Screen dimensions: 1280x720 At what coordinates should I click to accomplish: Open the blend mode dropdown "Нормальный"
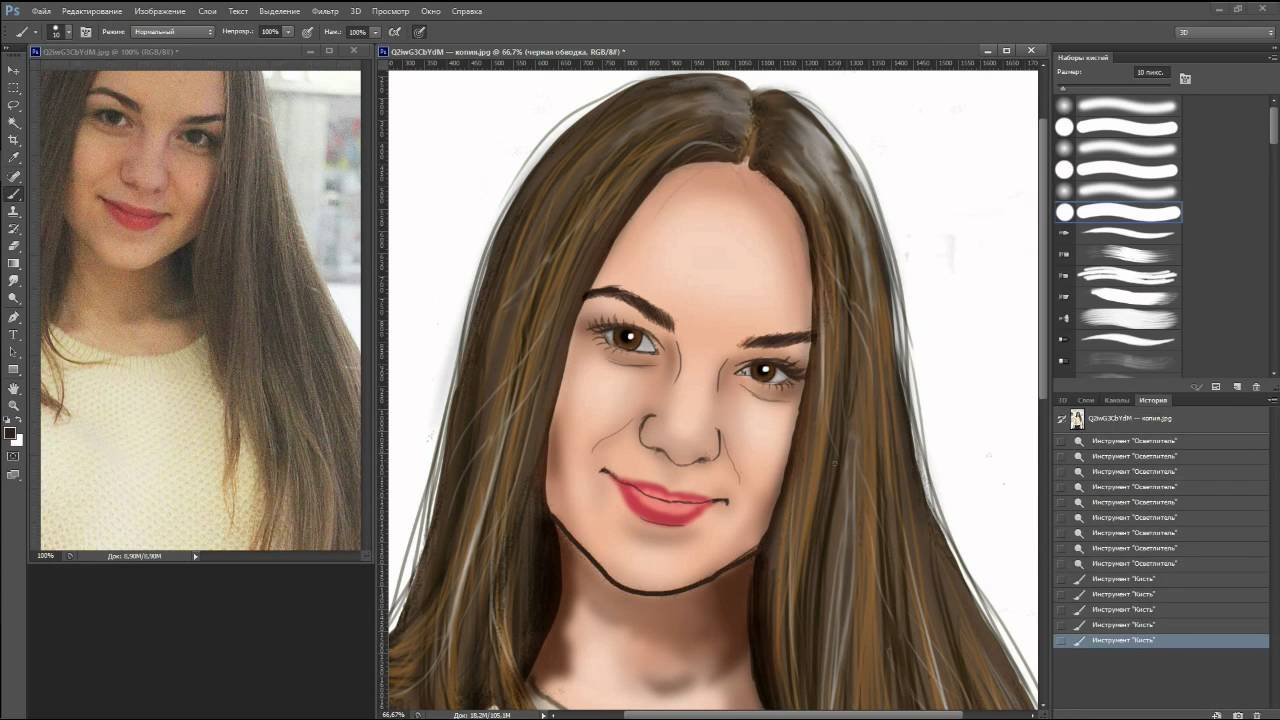[172, 32]
